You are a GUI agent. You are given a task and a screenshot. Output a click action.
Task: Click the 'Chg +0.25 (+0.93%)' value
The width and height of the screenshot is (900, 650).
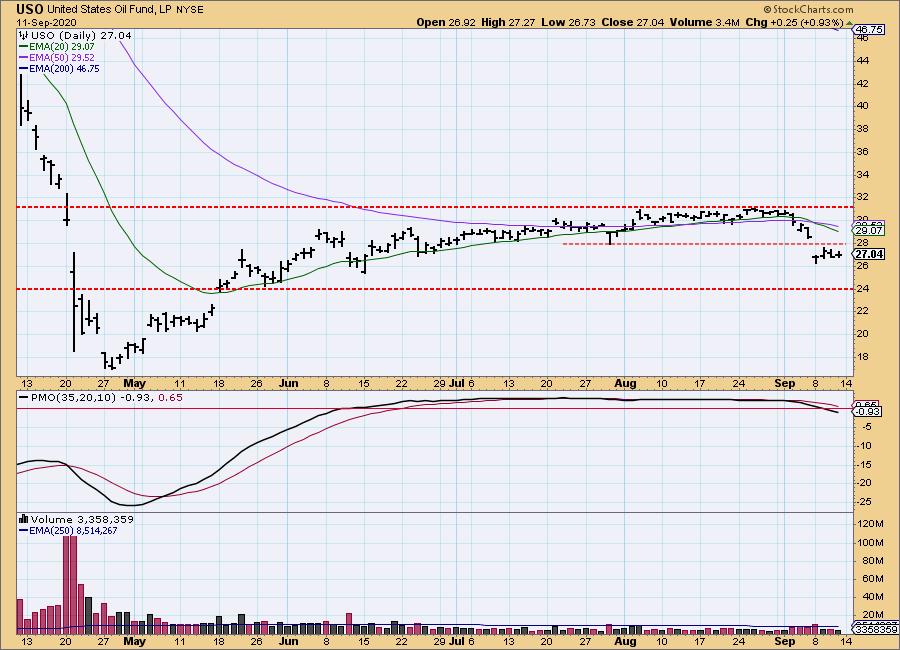794,22
